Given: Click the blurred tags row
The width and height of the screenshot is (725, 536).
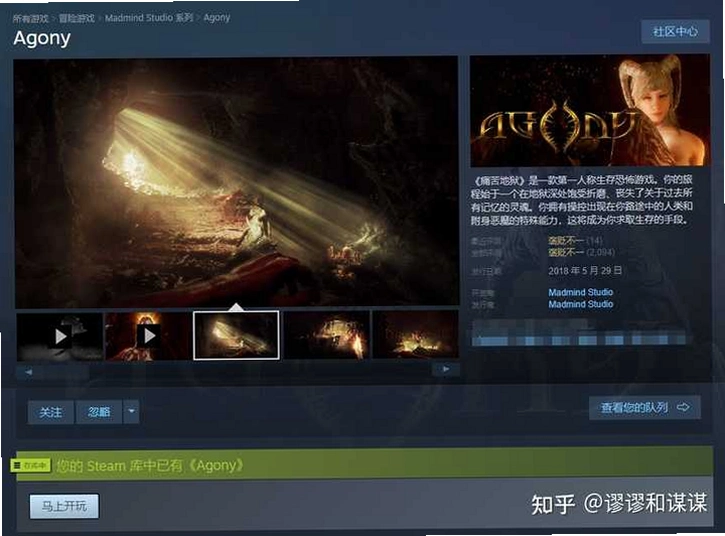Looking at the screenshot, I should [x=578, y=337].
